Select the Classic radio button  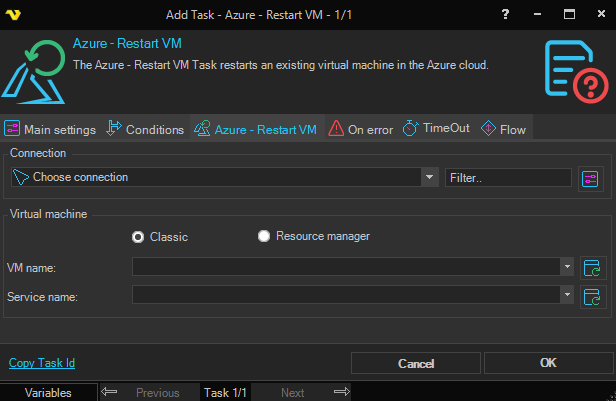[x=139, y=237]
